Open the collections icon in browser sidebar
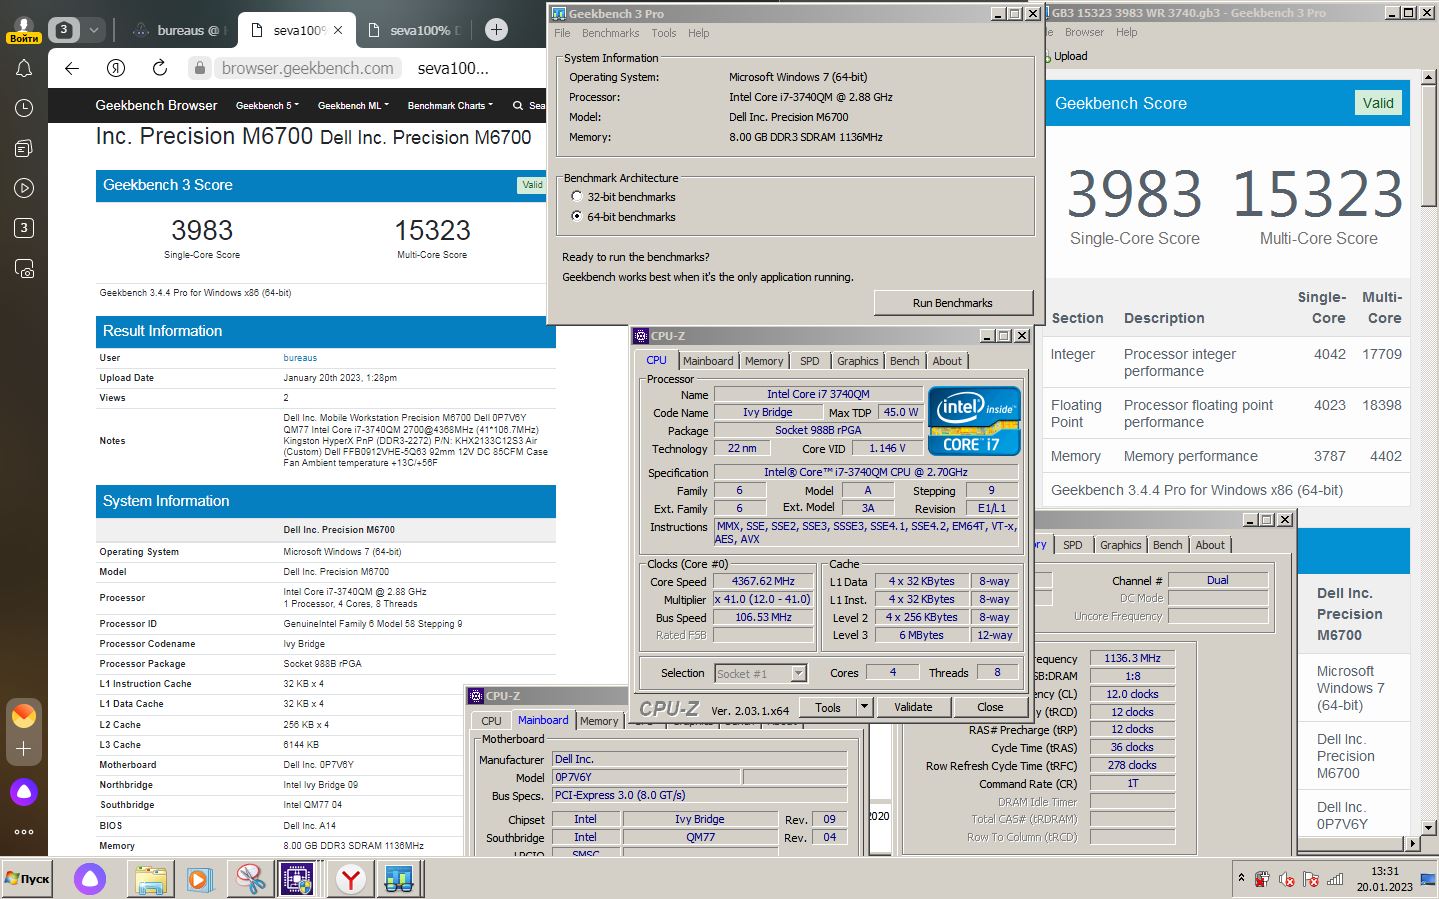This screenshot has height=899, width=1439. tap(24, 148)
